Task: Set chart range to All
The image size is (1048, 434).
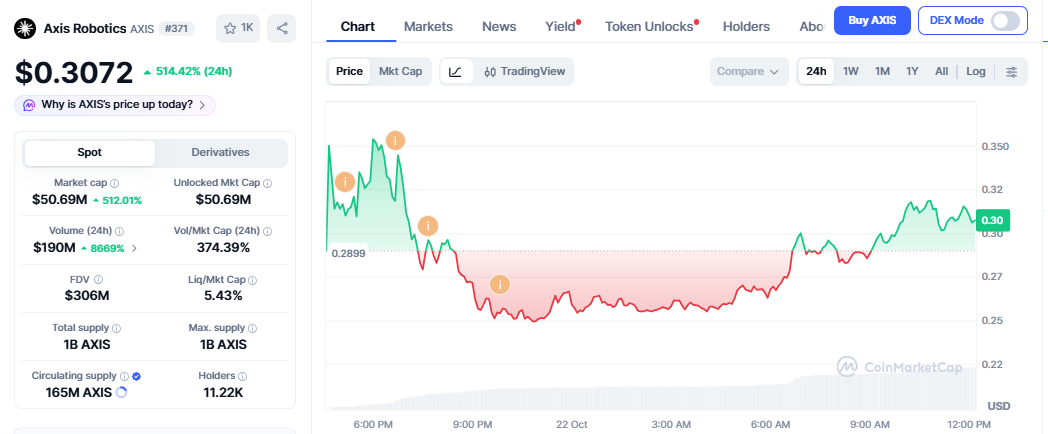Action: [x=941, y=72]
